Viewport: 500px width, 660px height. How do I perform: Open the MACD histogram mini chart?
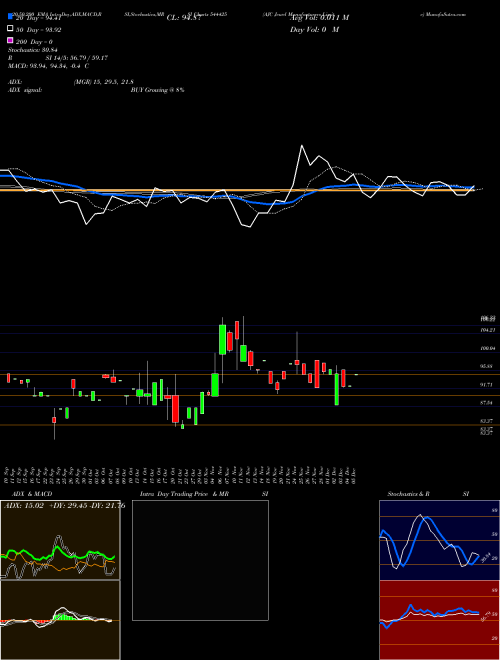pos(60,620)
